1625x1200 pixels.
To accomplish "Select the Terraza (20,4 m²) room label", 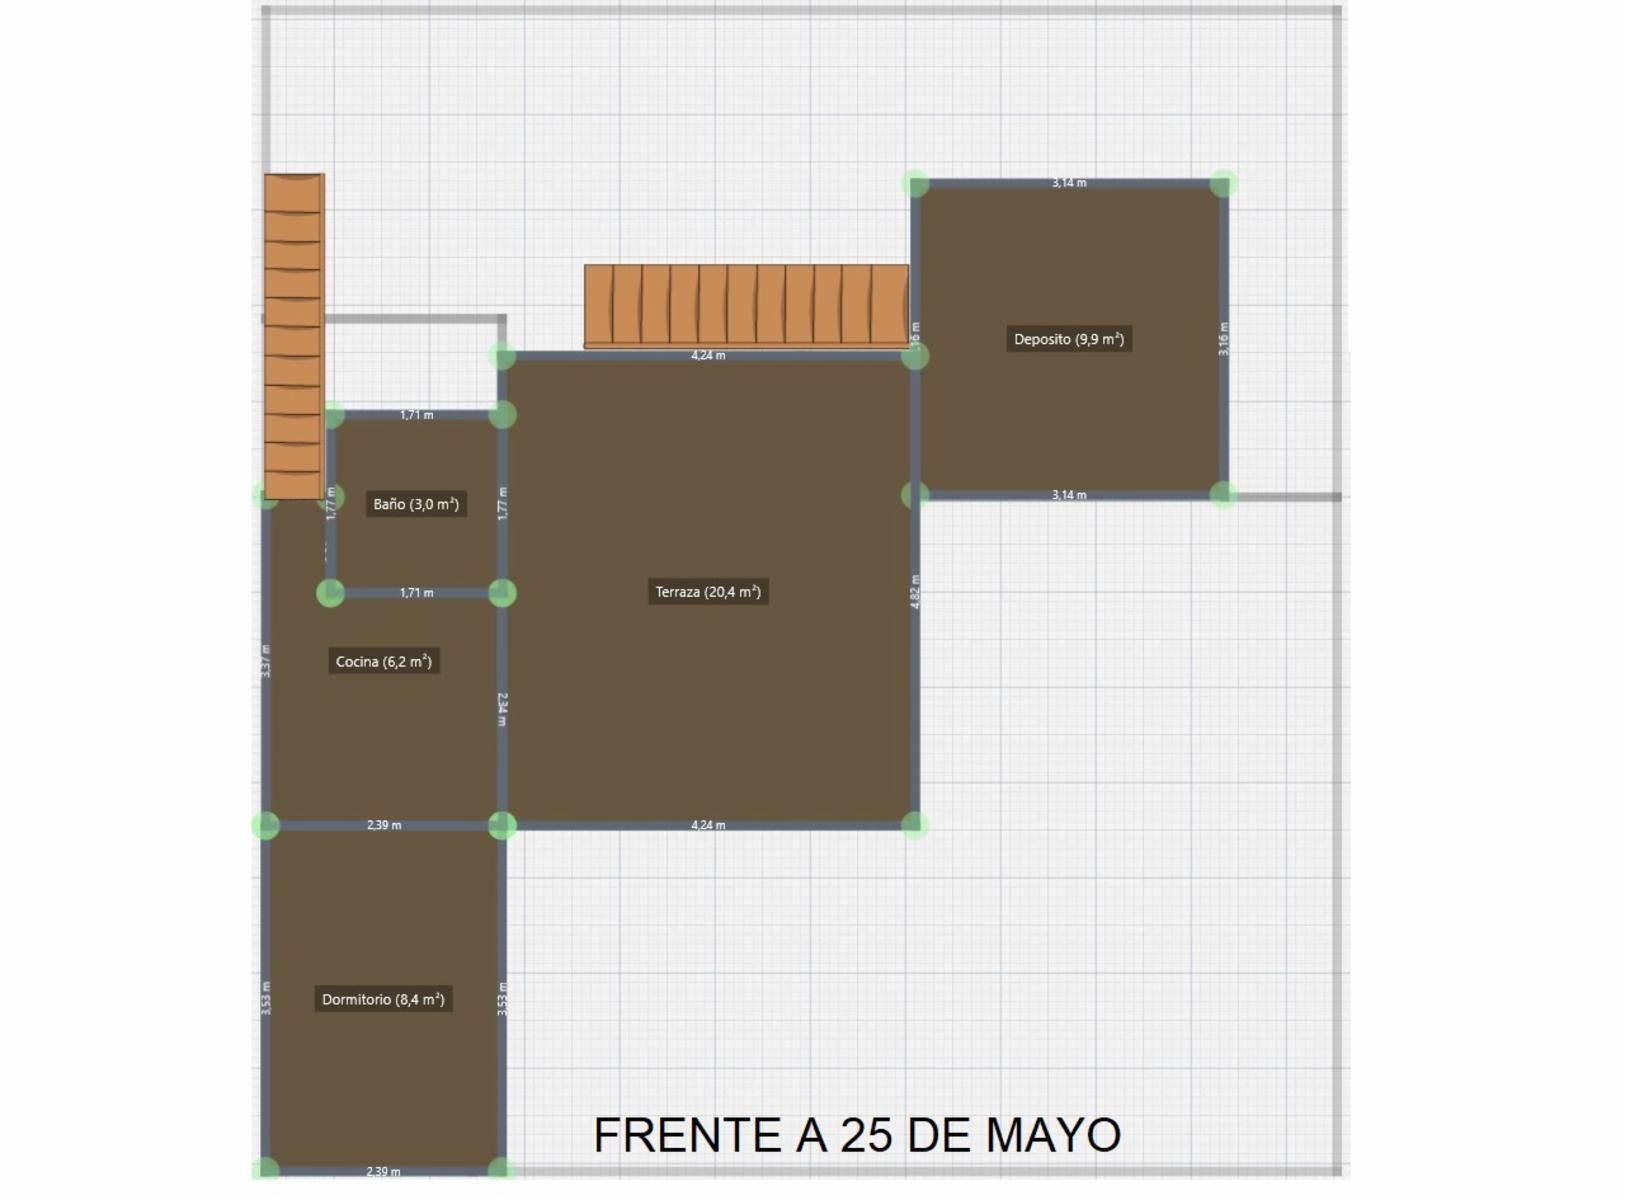I will pos(708,592).
